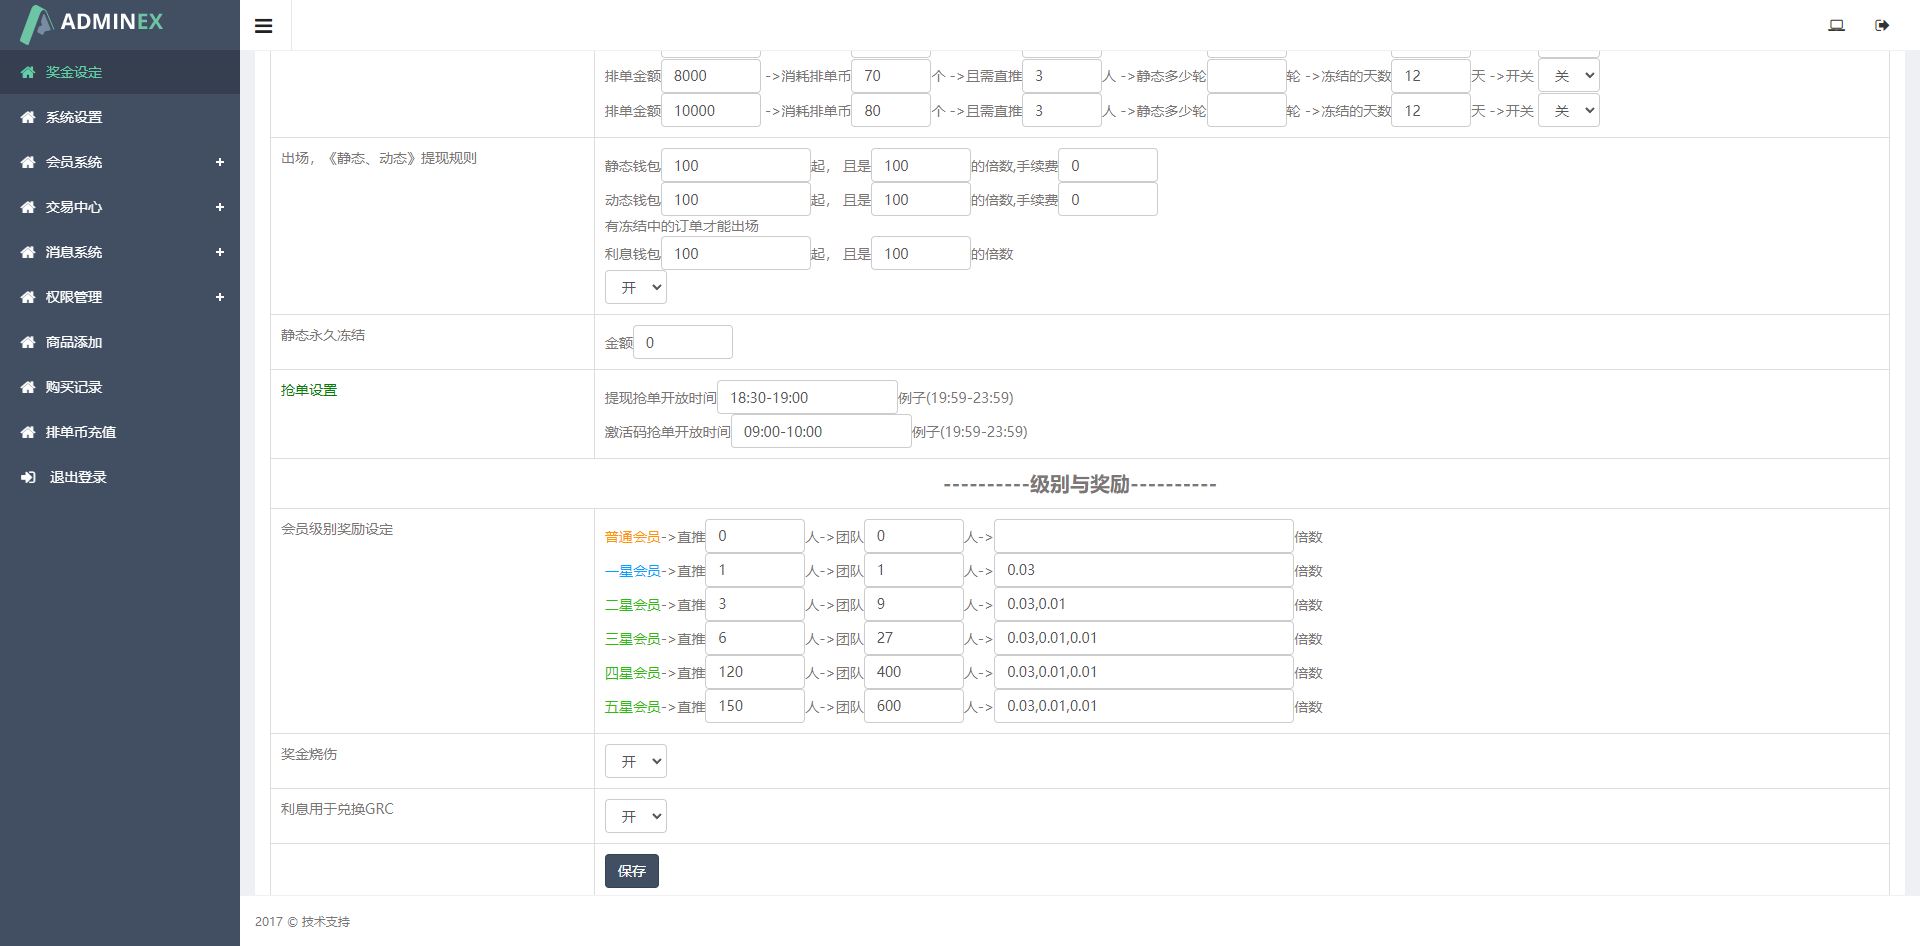Open 系统设置 menu item
The width and height of the screenshot is (1920, 946).
[120, 117]
